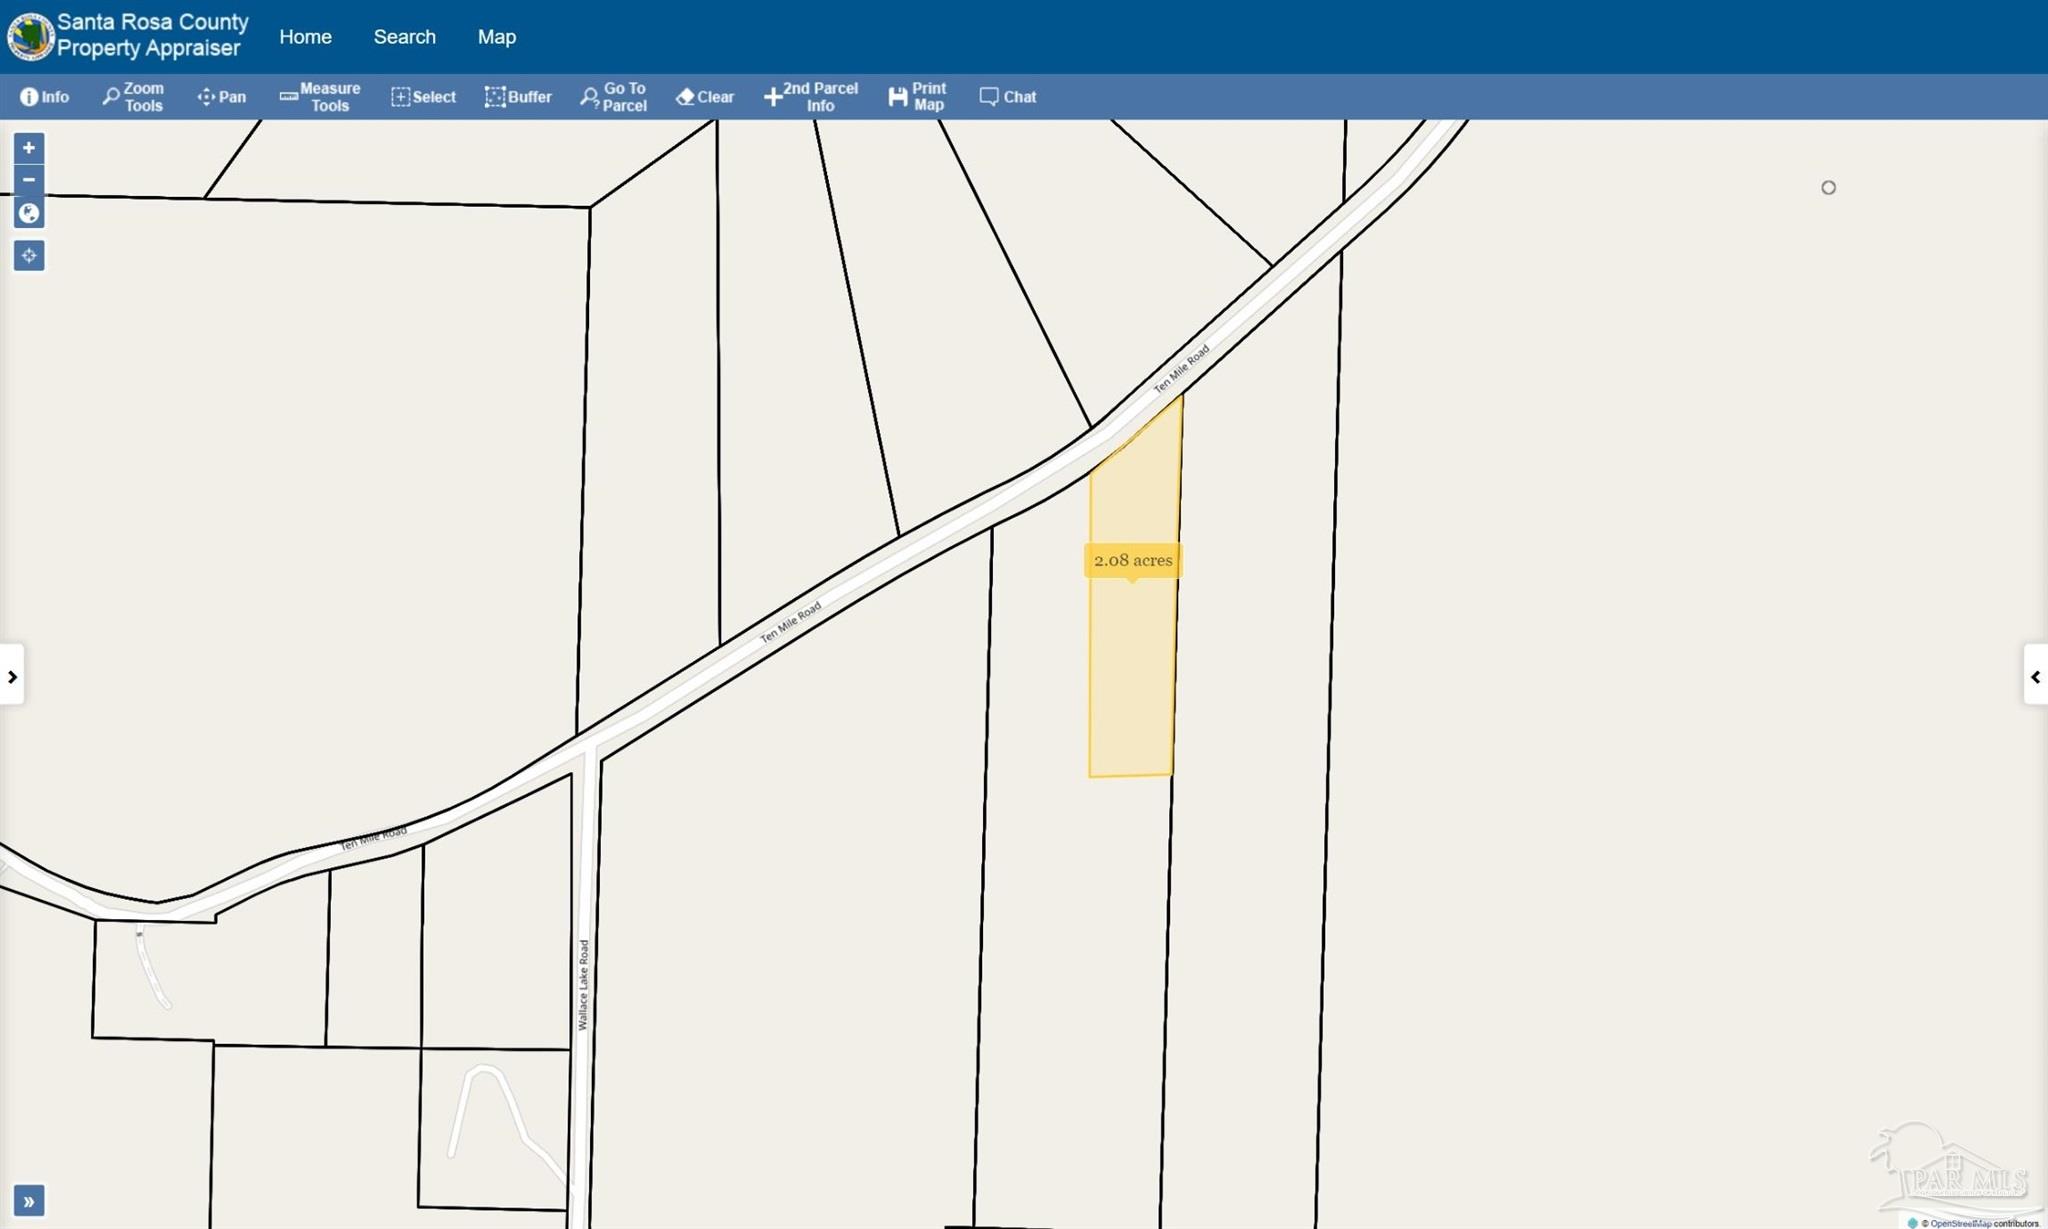Zoom in with the plus button

pyautogui.click(x=29, y=148)
